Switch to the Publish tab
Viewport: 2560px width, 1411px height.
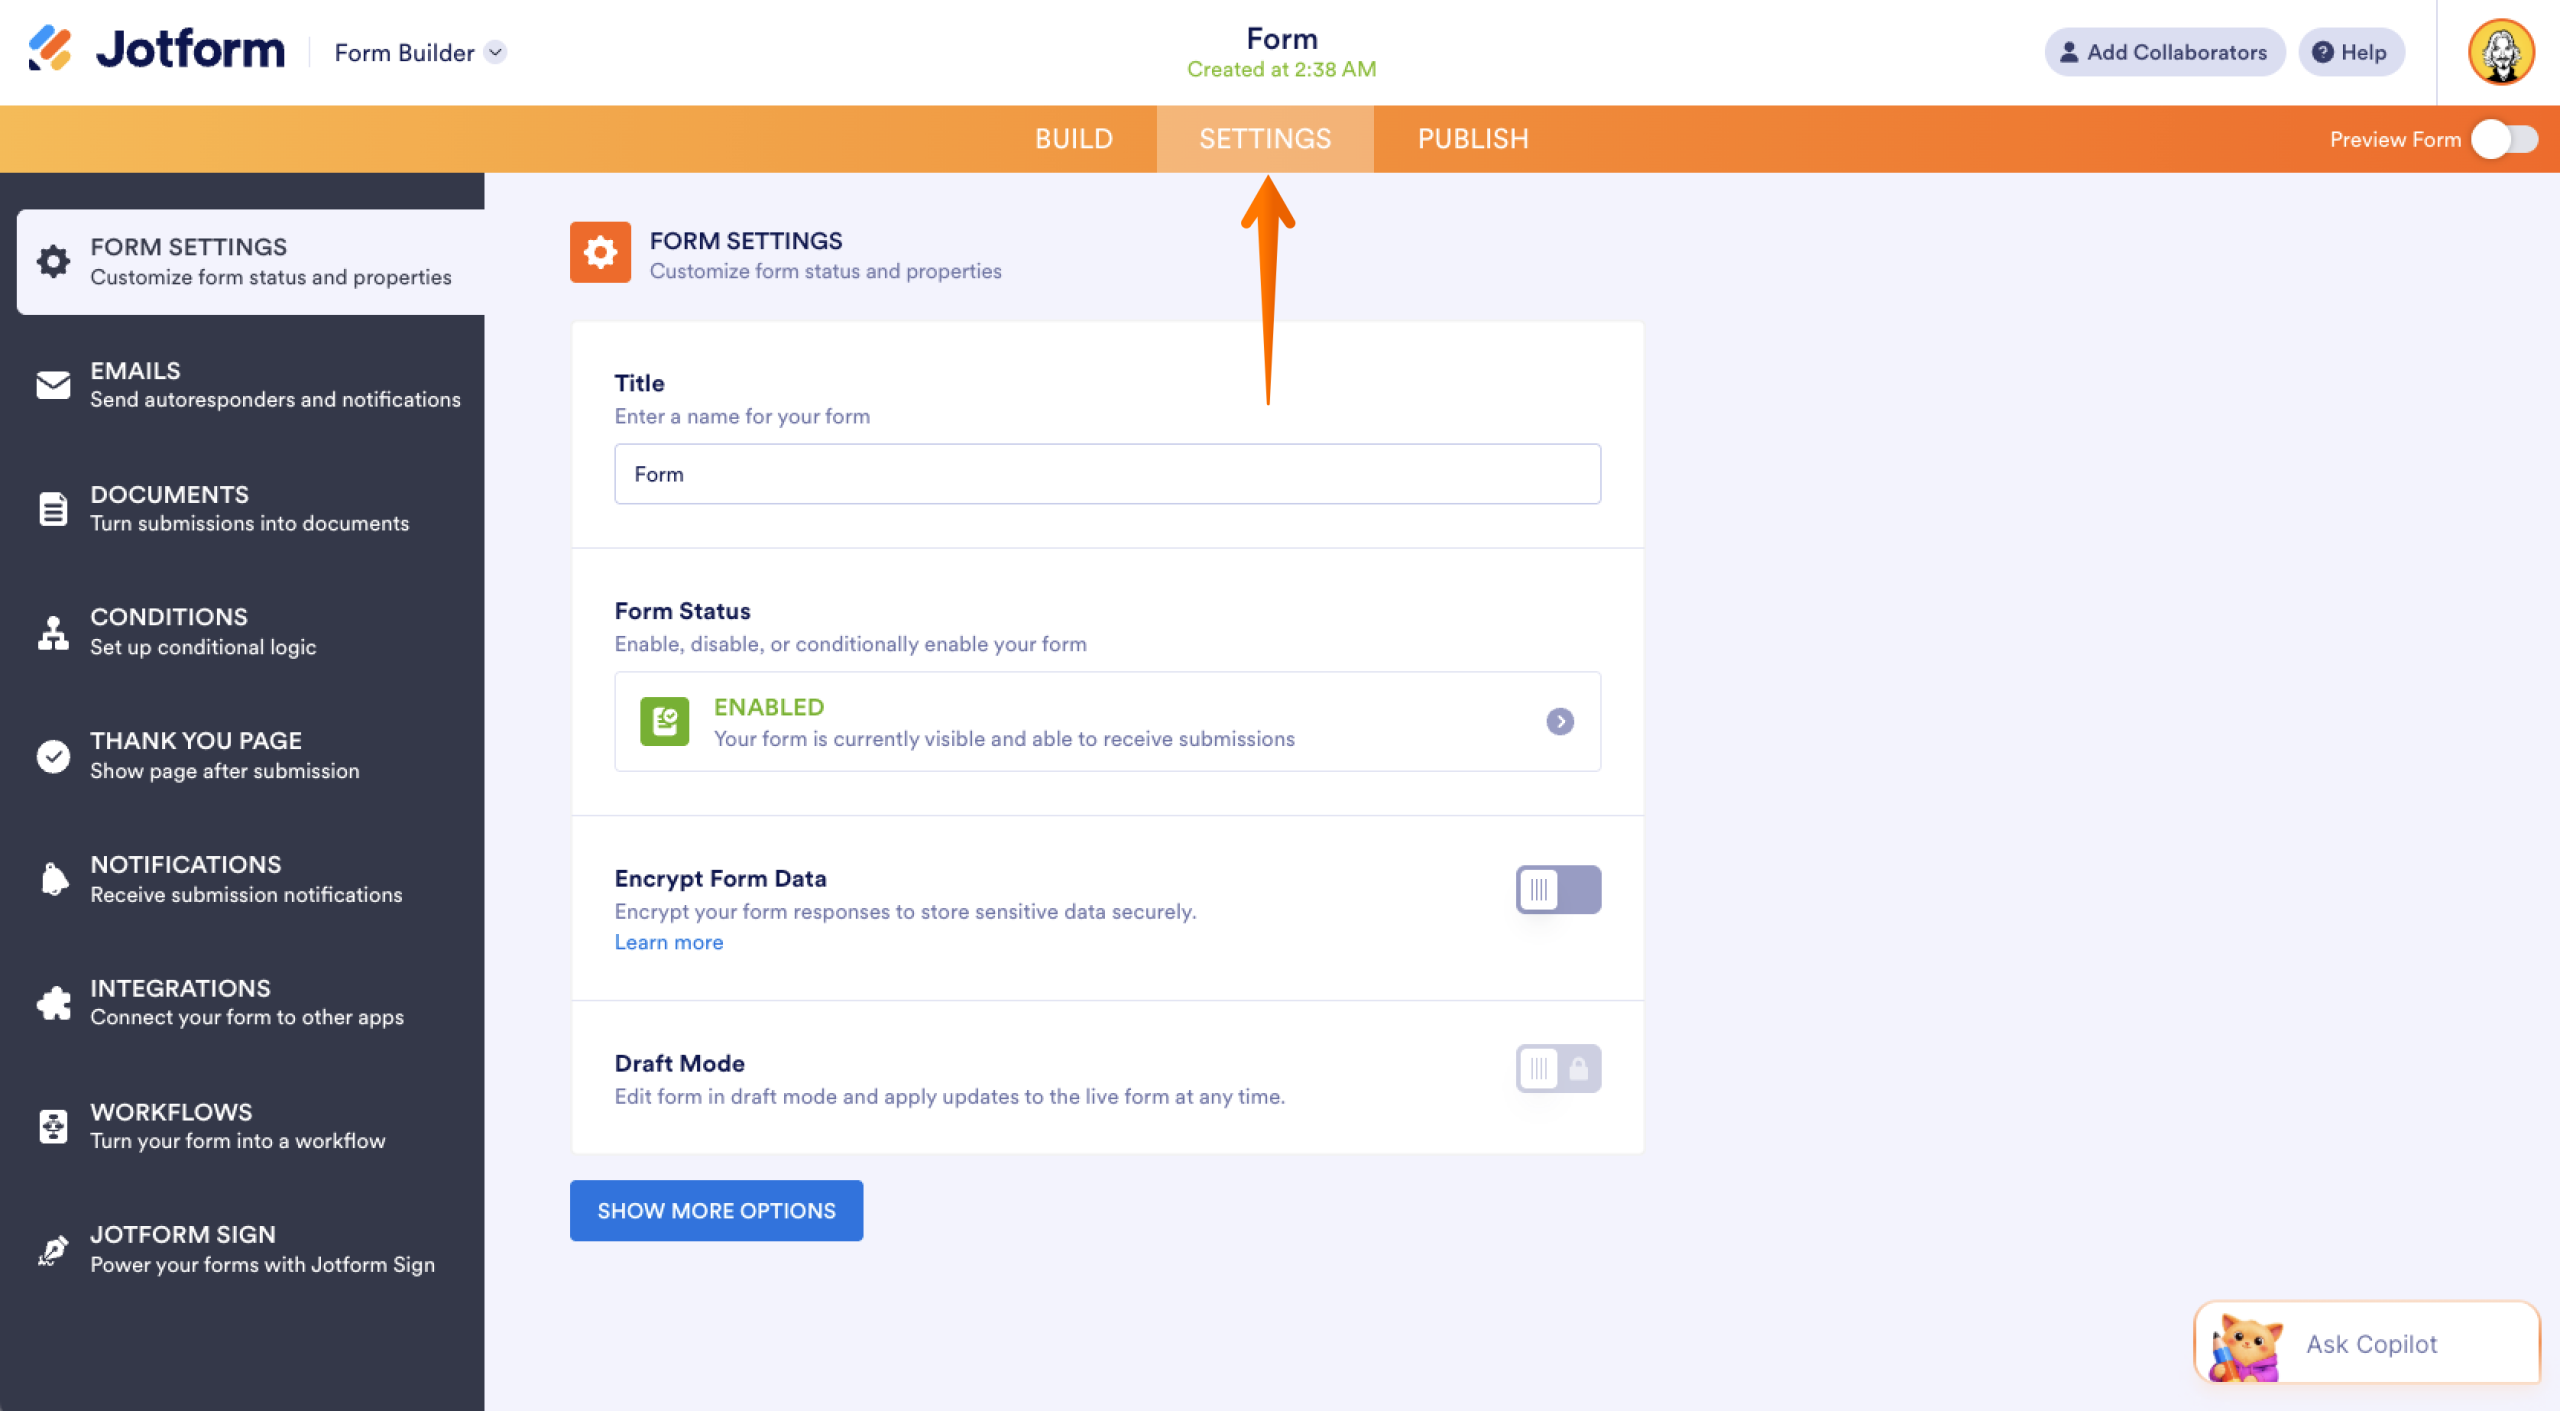(x=1473, y=138)
